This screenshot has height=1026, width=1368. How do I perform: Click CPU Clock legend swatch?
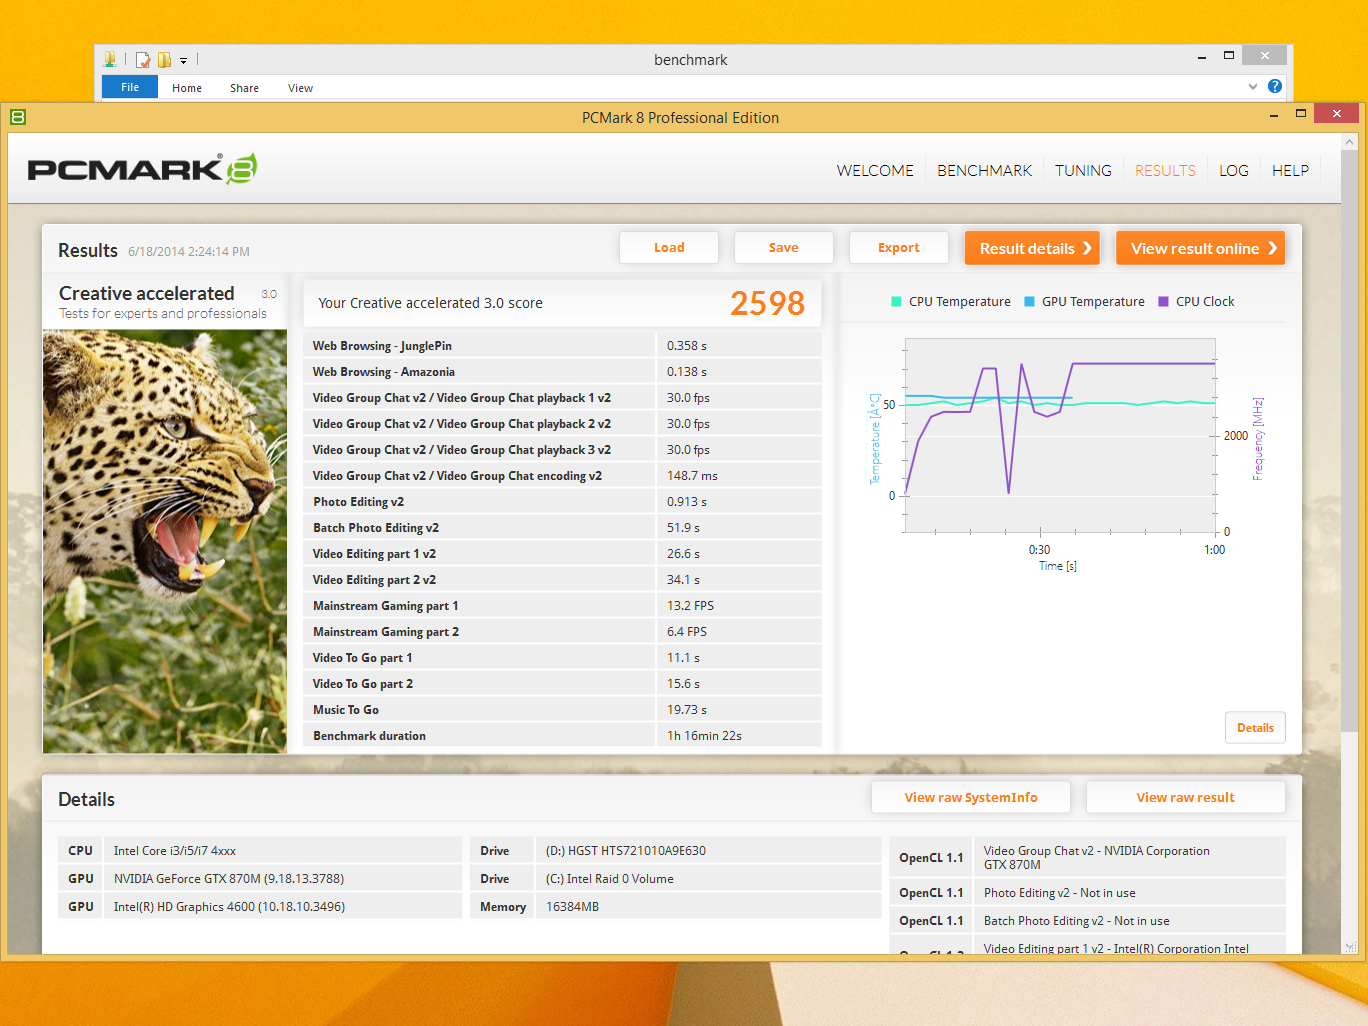click(1163, 301)
